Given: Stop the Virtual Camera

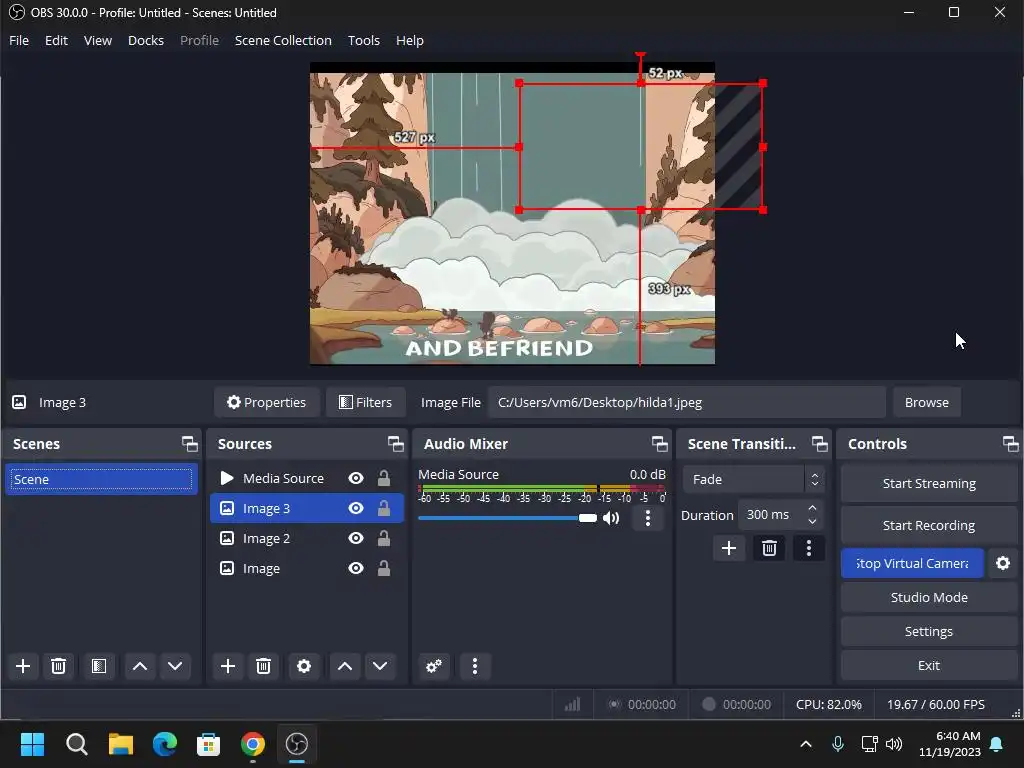Looking at the screenshot, I should [x=912, y=563].
